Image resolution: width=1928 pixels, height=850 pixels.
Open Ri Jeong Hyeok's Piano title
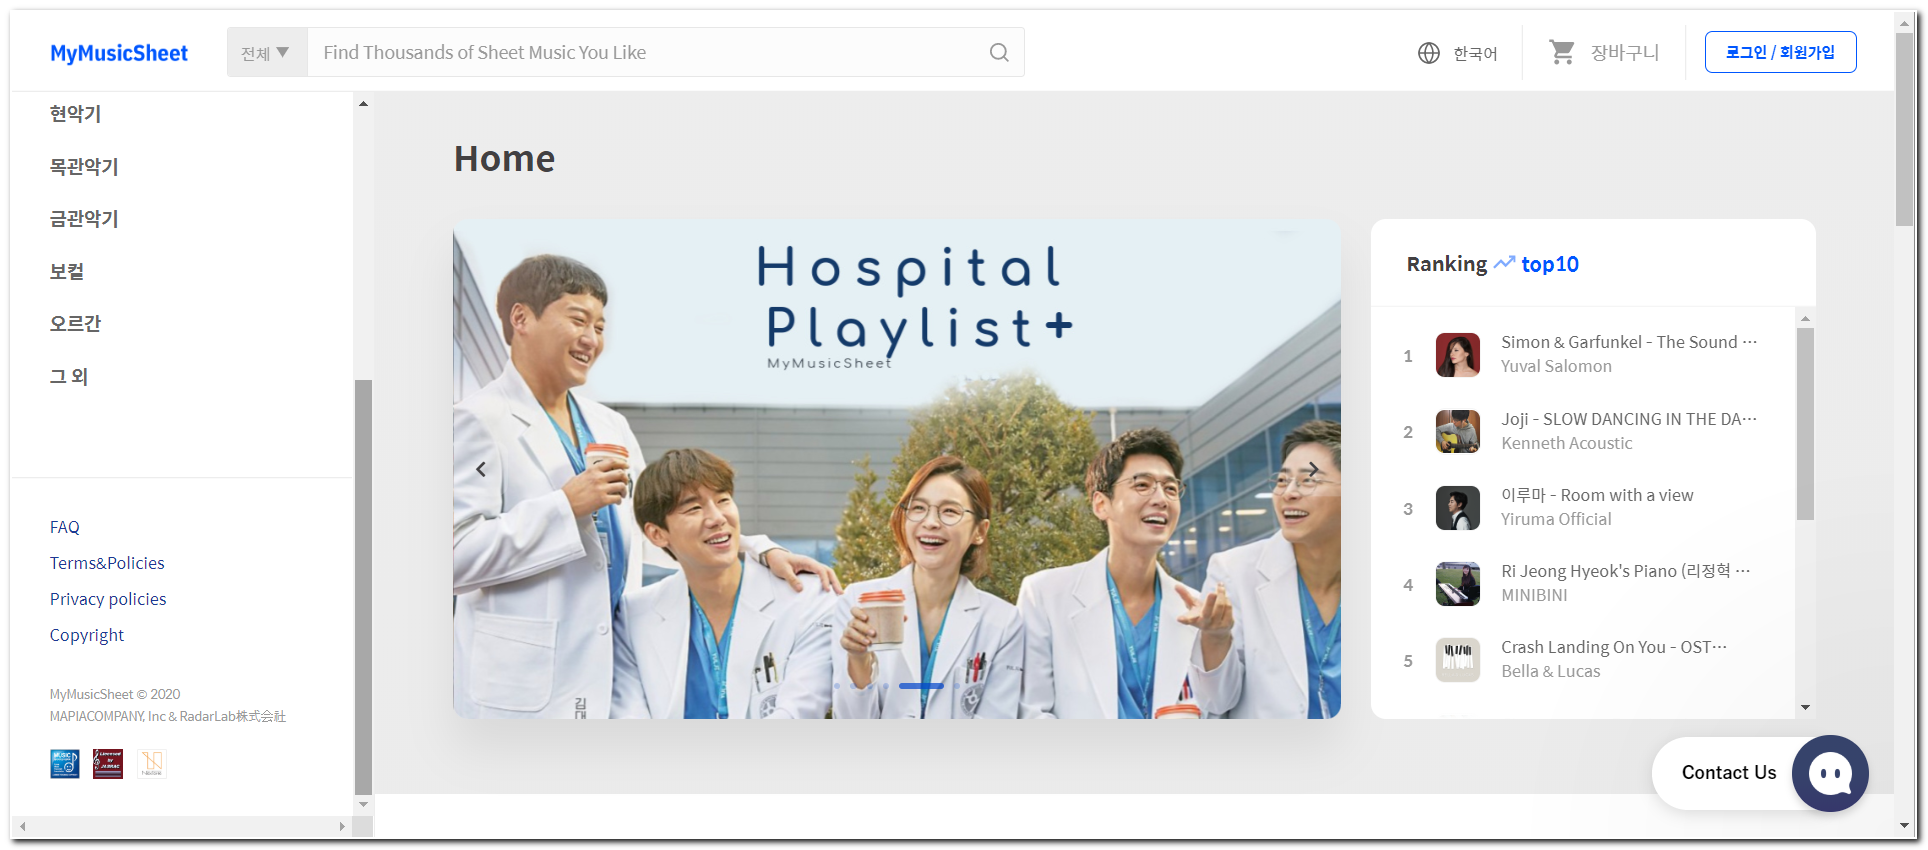(1625, 571)
